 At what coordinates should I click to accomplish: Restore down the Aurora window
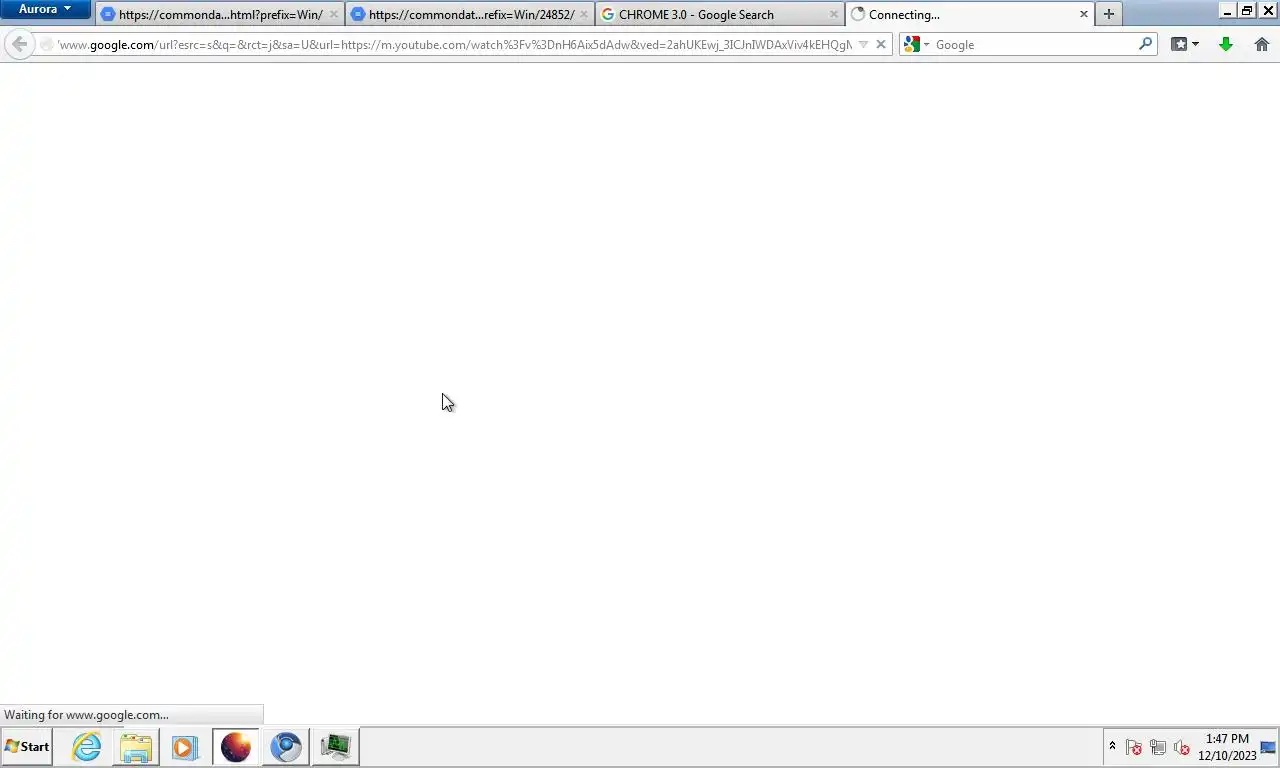tap(1247, 10)
